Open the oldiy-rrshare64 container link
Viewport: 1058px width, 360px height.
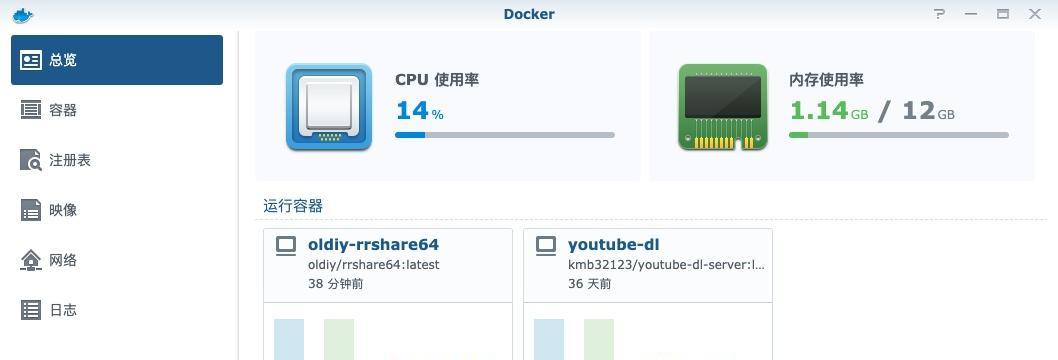click(x=373, y=244)
